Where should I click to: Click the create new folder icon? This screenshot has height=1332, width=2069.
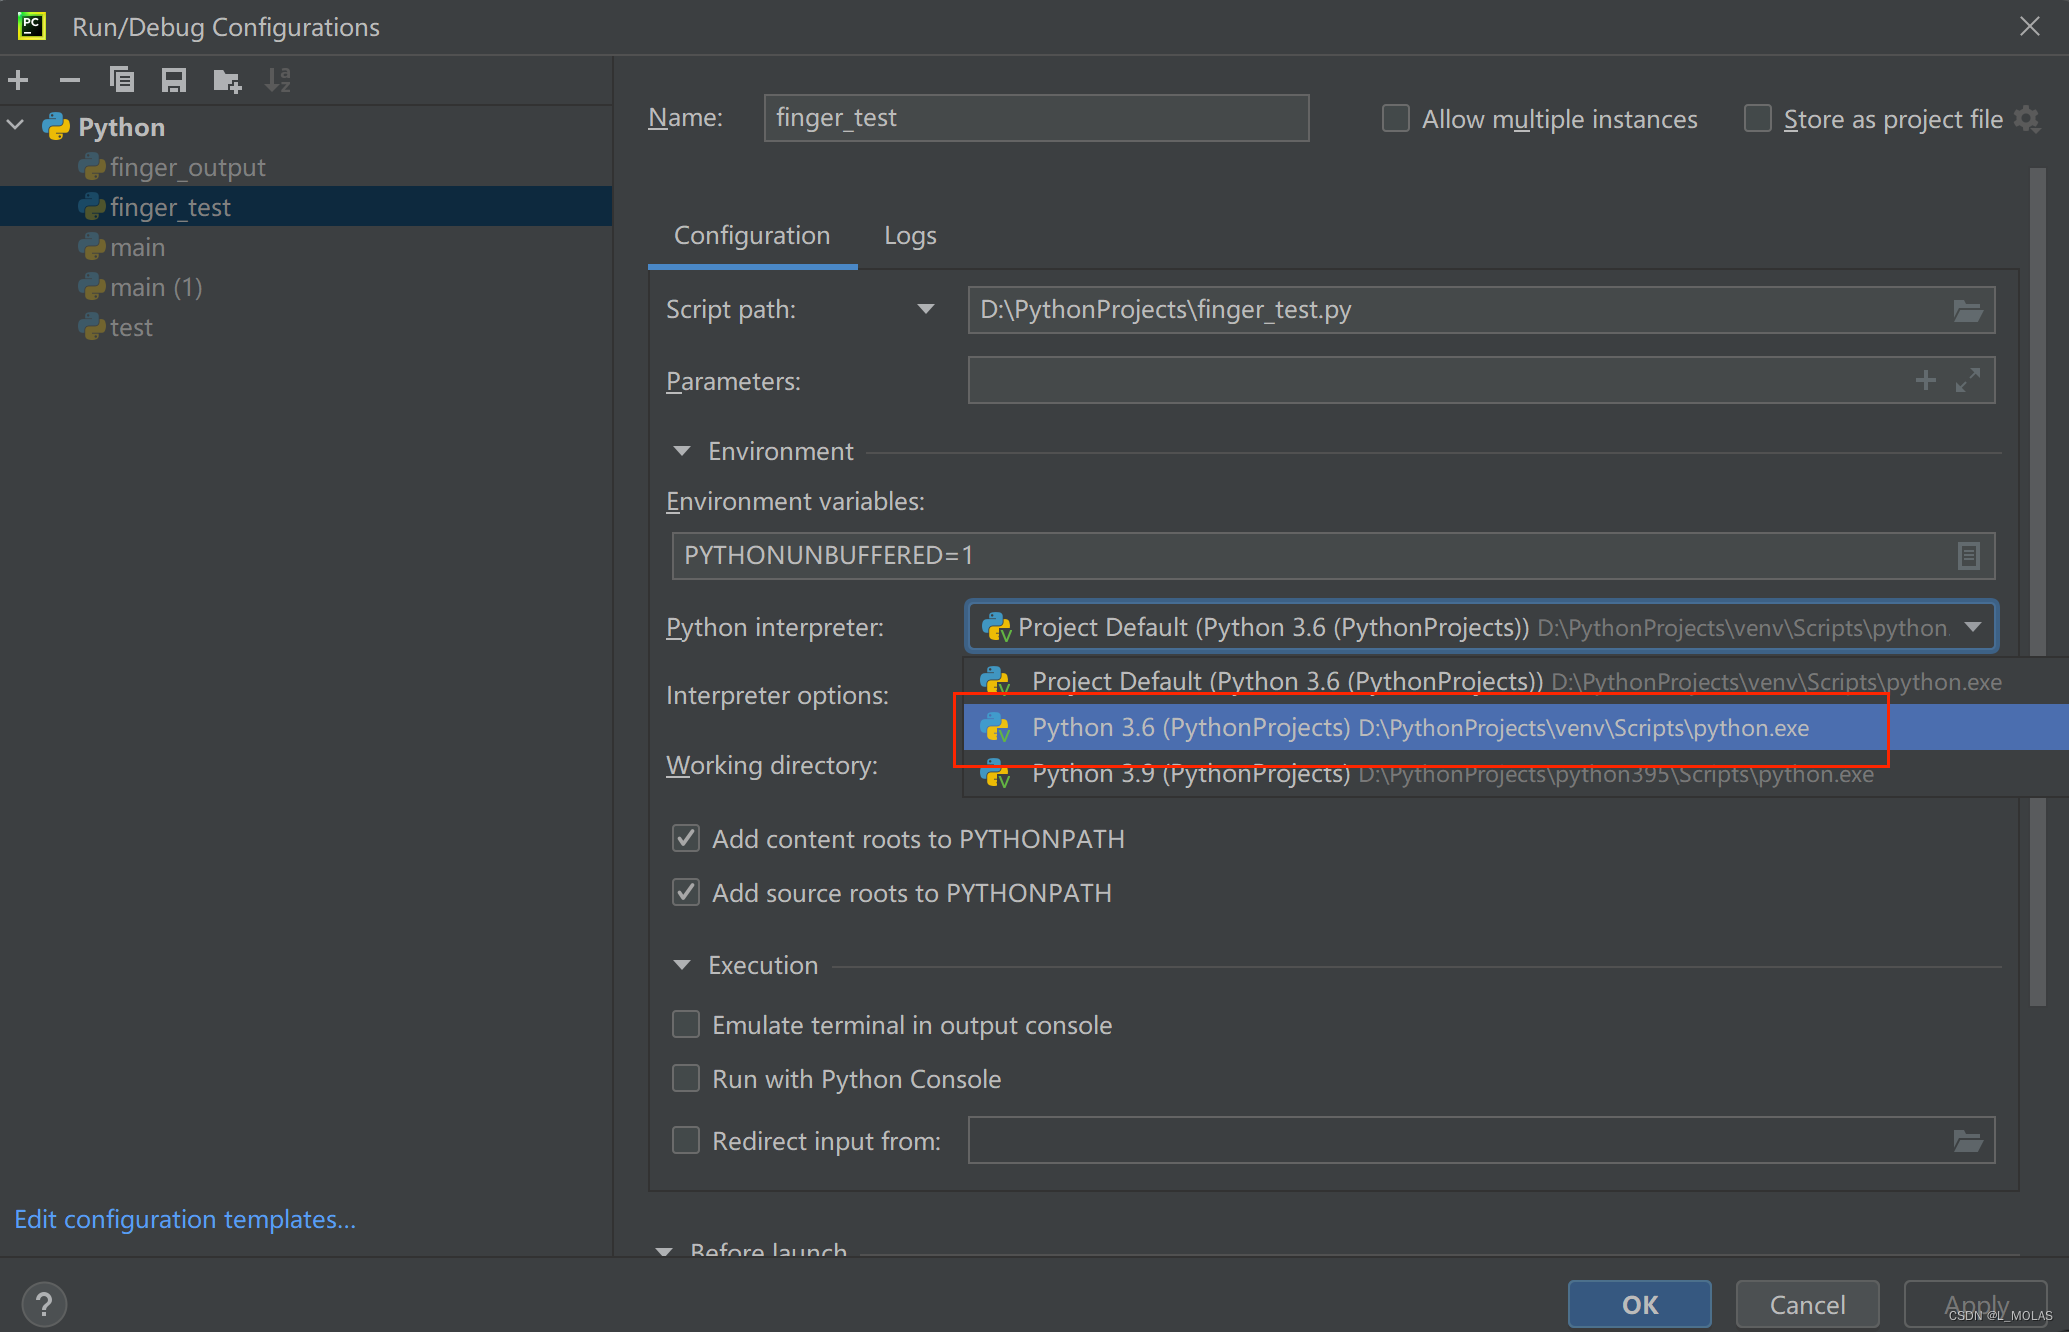tap(227, 80)
